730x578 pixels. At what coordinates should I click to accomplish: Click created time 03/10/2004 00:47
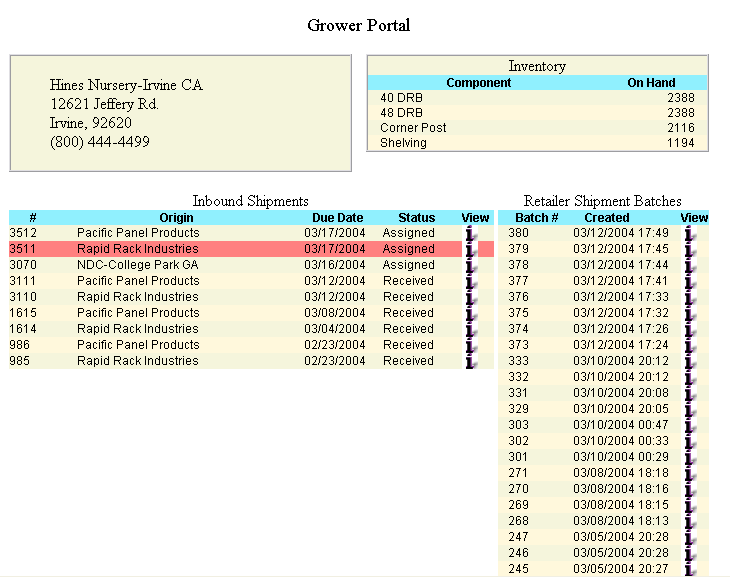(x=621, y=425)
